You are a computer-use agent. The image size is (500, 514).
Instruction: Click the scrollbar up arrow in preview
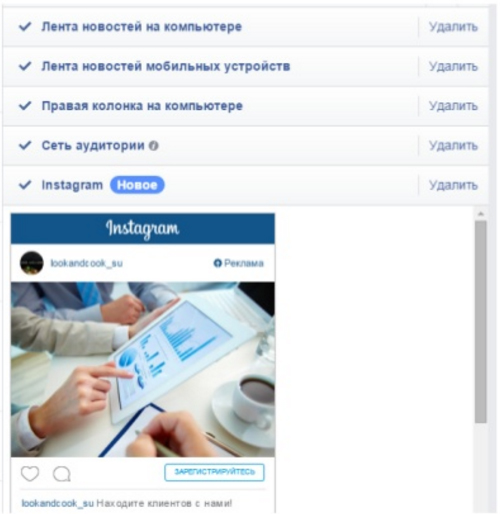tap(481, 214)
